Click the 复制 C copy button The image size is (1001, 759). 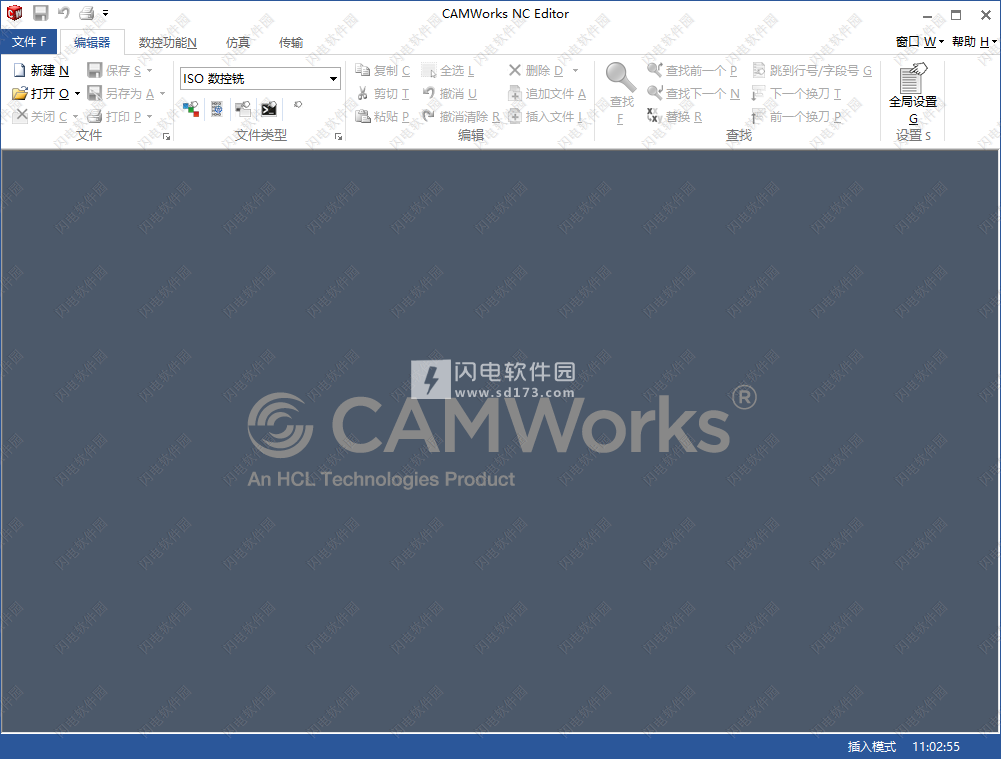coord(382,71)
